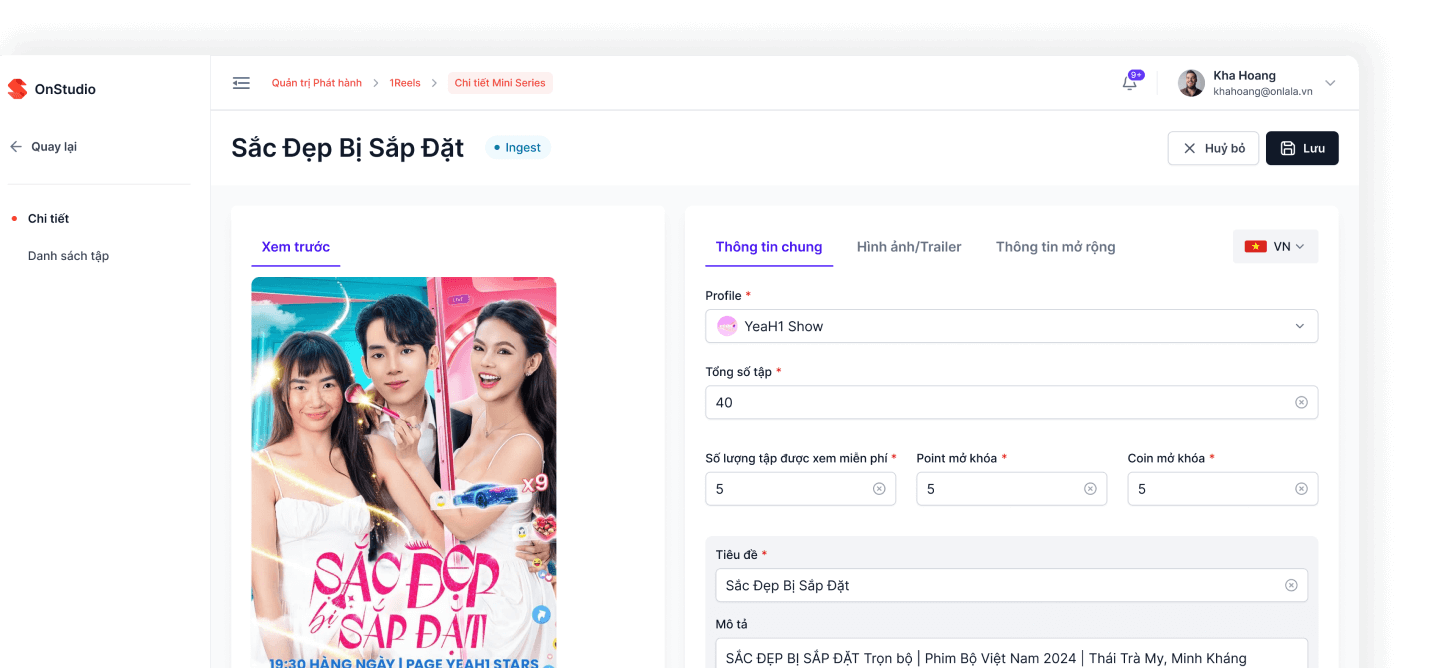The image size is (1436, 668).
Task: Switch to the Hình ảnh/Trailer tab
Action: (909, 247)
